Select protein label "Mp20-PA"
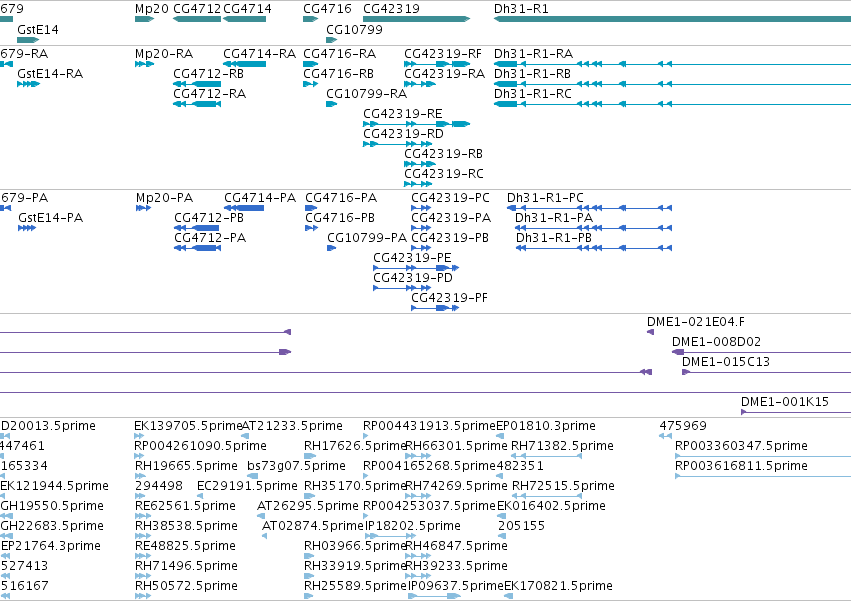The height and width of the screenshot is (601, 851). pos(164,198)
